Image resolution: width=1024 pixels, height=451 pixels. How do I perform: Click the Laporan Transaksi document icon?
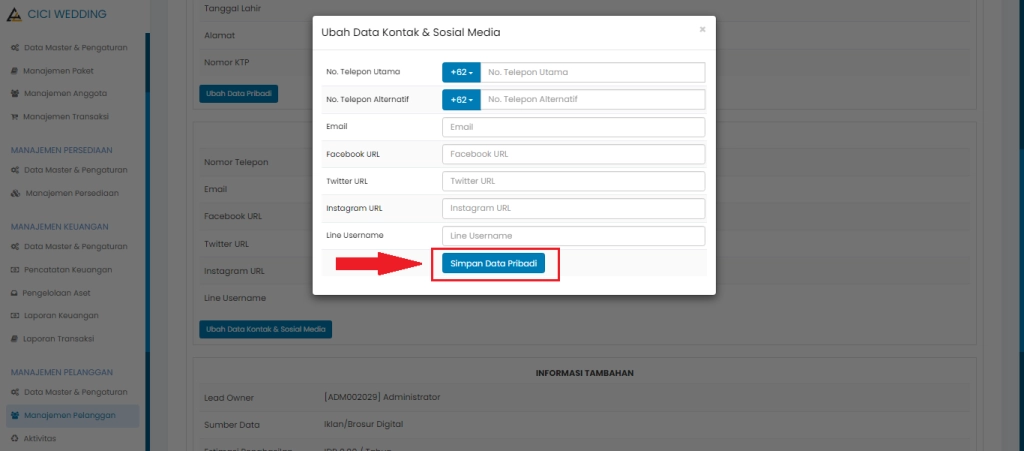coord(14,338)
